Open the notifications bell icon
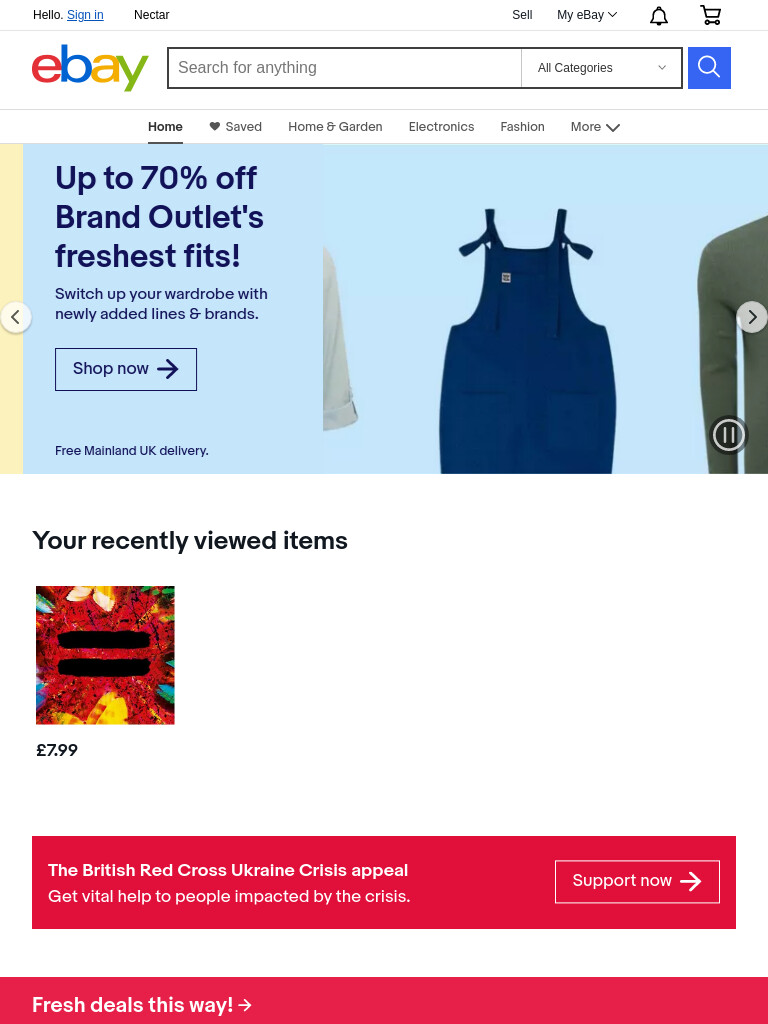 pyautogui.click(x=658, y=16)
